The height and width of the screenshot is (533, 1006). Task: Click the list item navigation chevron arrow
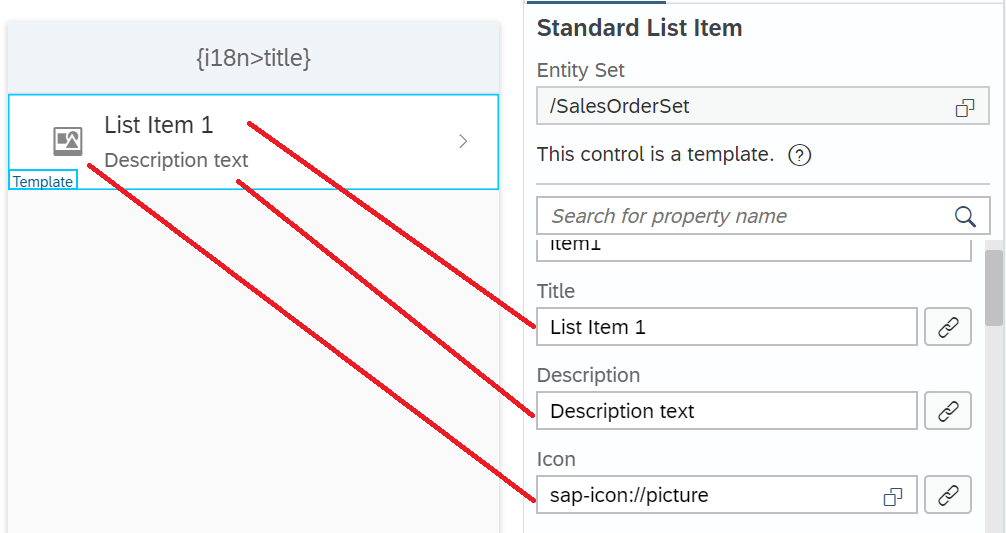point(463,142)
